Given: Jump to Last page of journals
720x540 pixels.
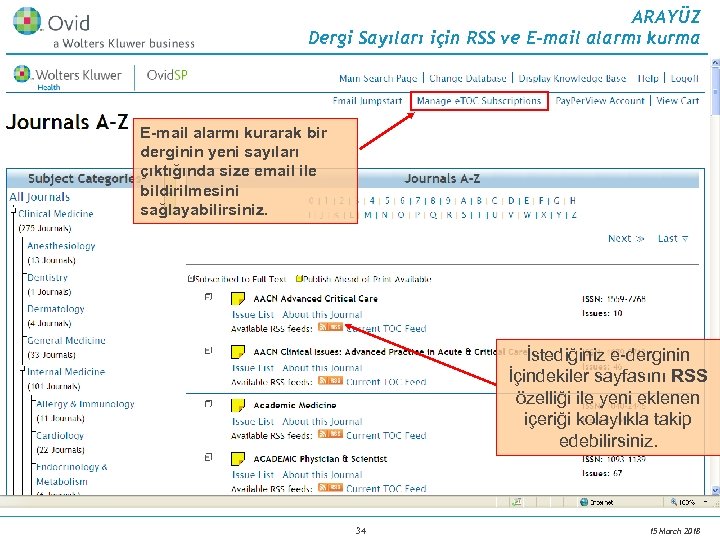Looking at the screenshot, I should coord(673,238).
